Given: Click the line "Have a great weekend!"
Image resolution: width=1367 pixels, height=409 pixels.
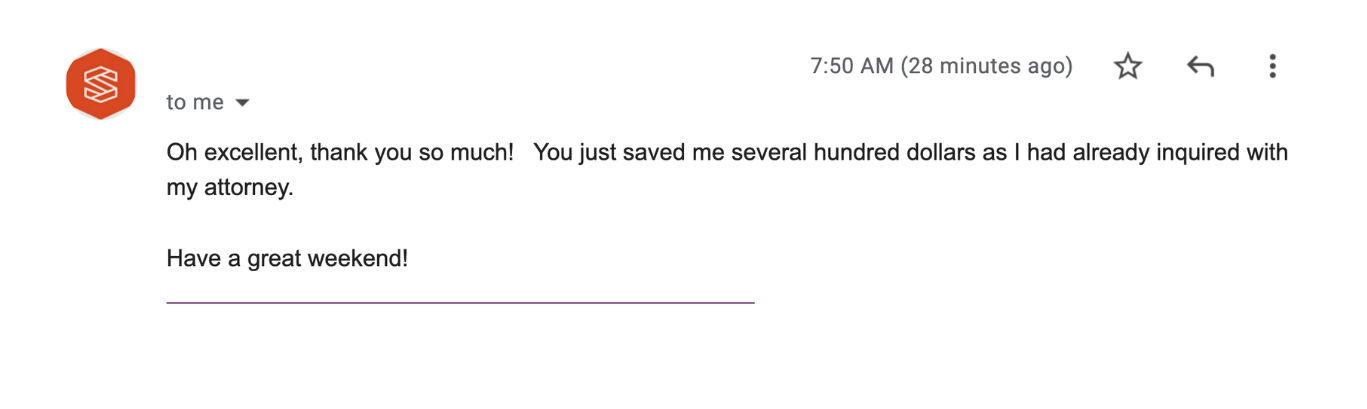Looking at the screenshot, I should coord(287,258).
